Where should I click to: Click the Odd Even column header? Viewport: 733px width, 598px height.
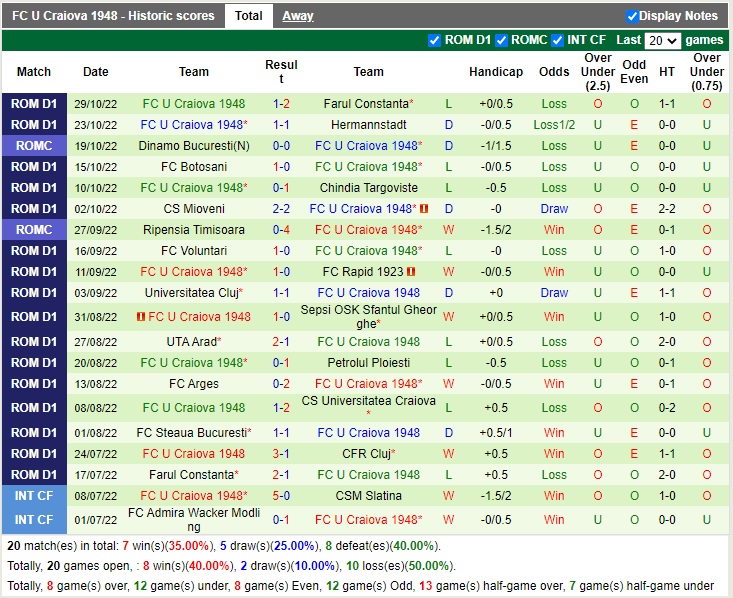634,72
